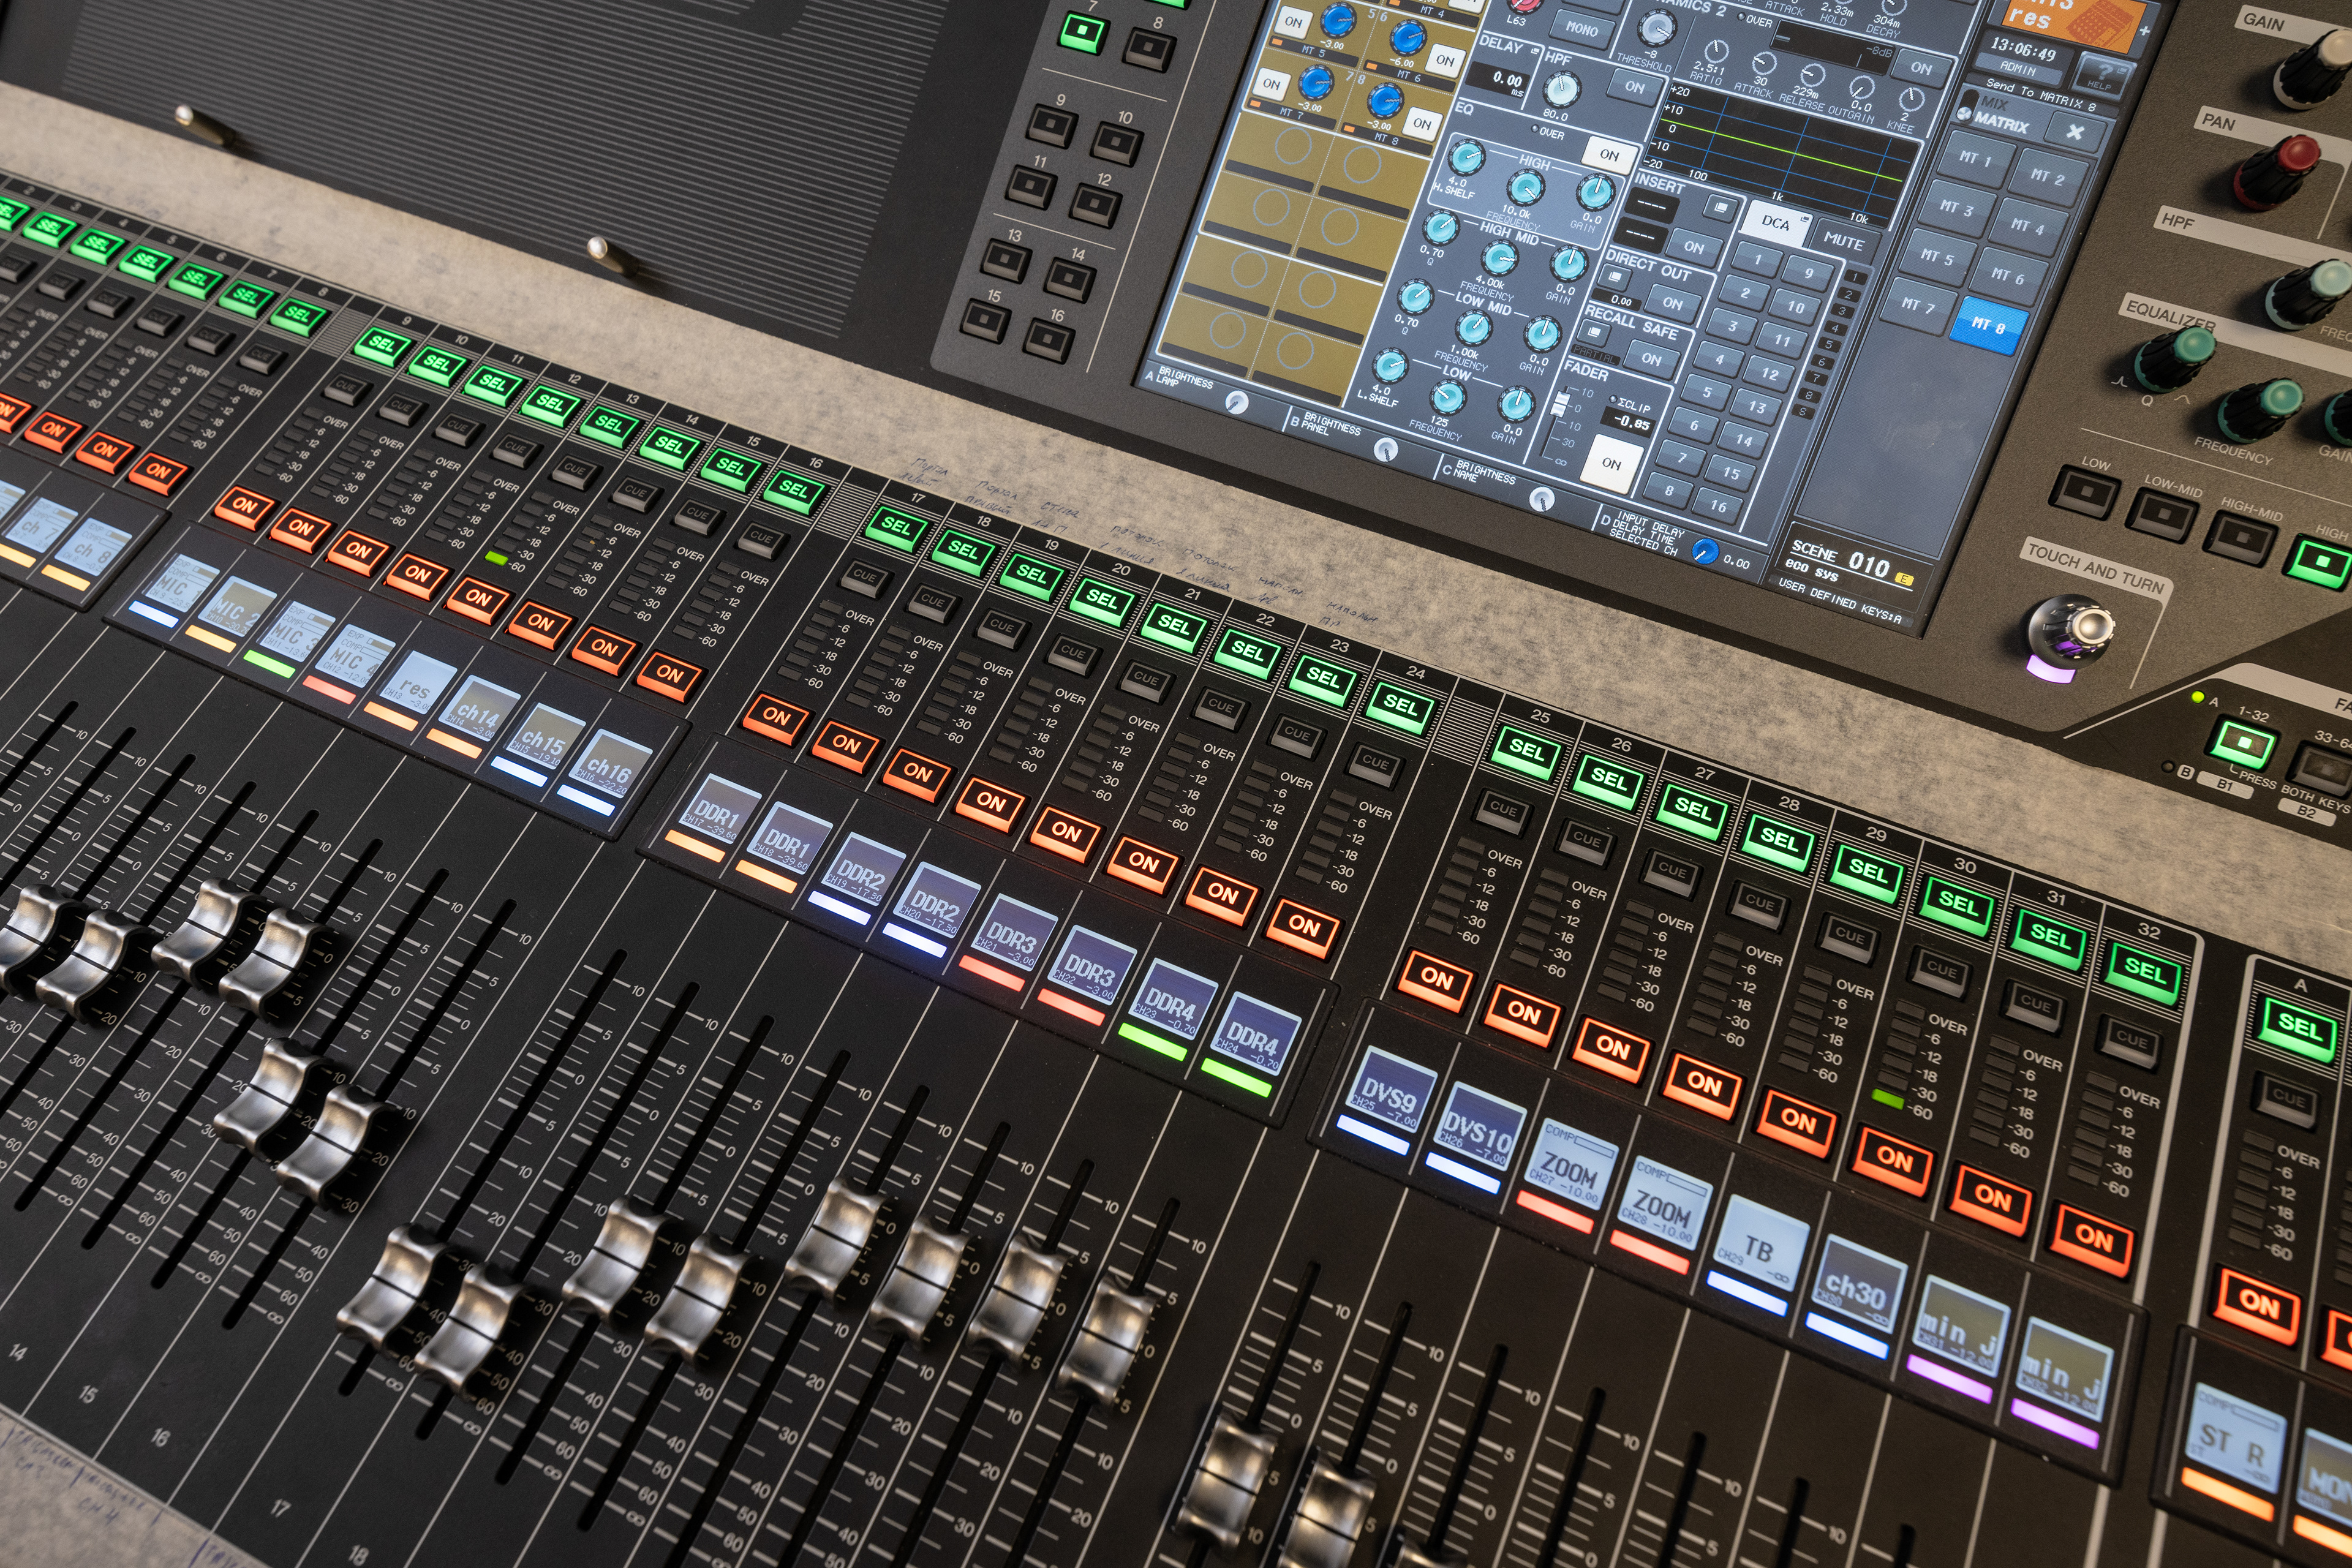Viewport: 2352px width, 1568px height.
Task: Select the Dynamics threshold knob
Action: click(1657, 28)
